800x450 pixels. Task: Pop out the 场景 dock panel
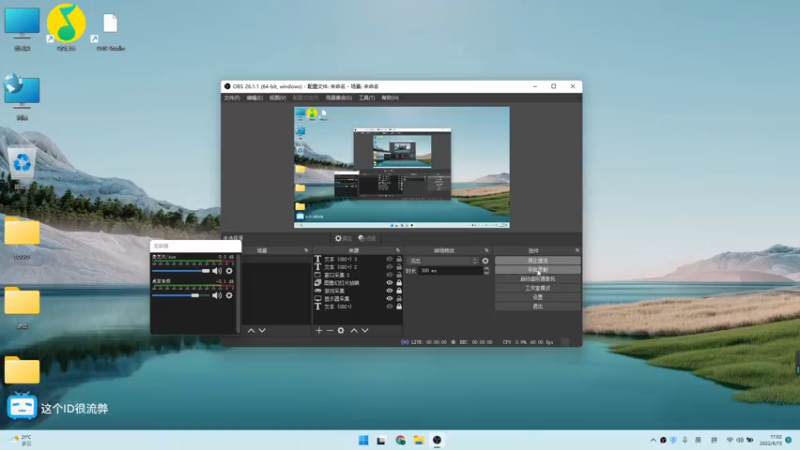point(306,251)
